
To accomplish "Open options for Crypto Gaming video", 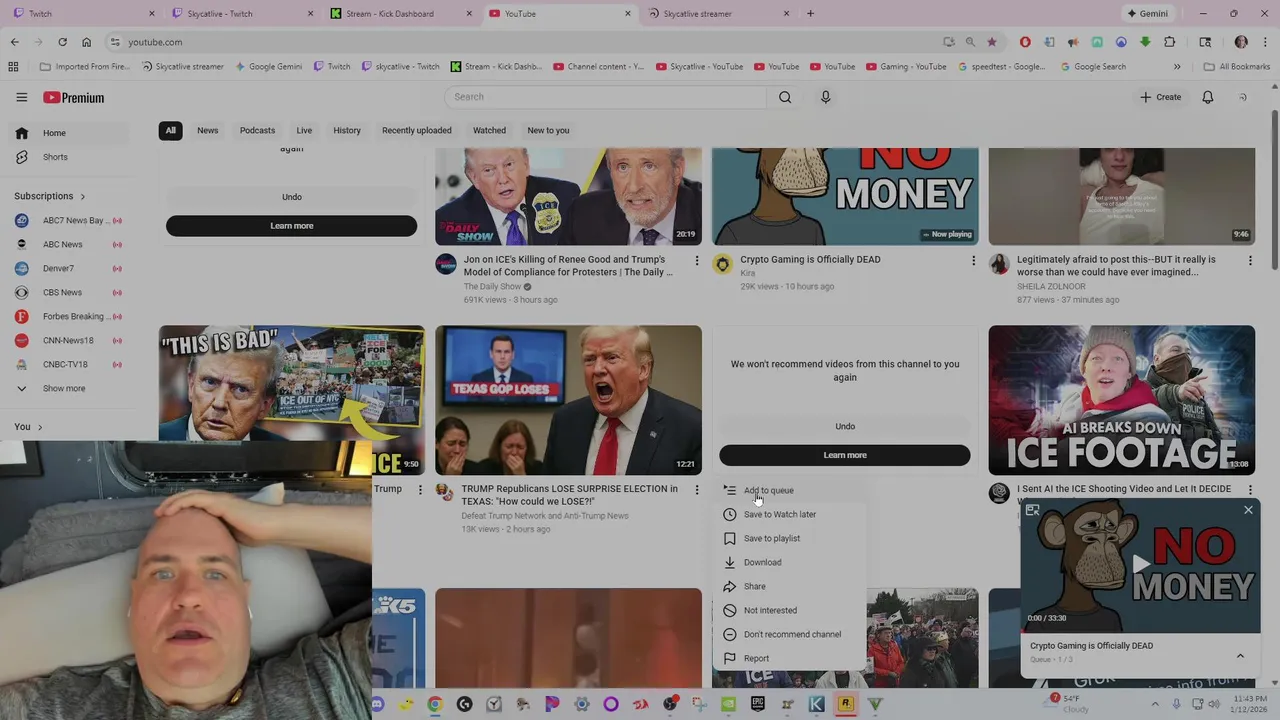I will (973, 261).
